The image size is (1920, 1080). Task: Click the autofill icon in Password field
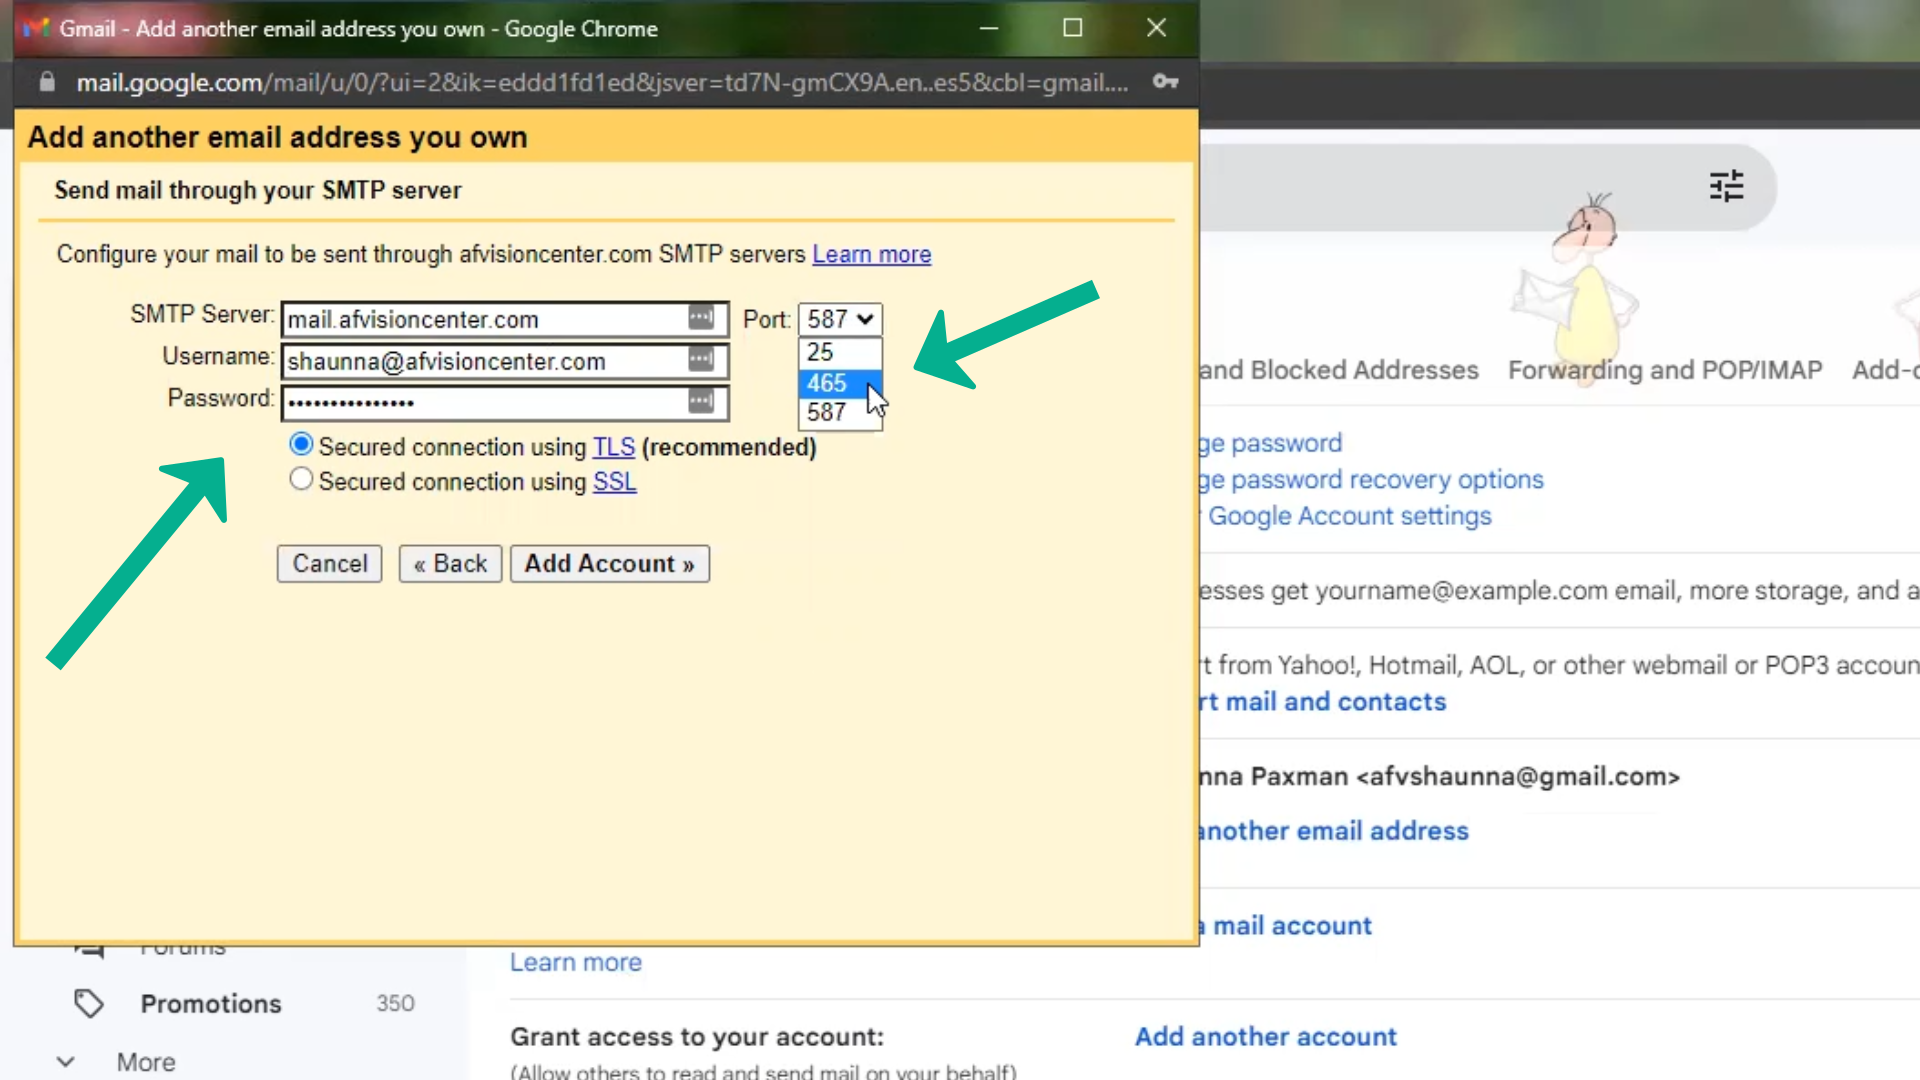pos(701,402)
